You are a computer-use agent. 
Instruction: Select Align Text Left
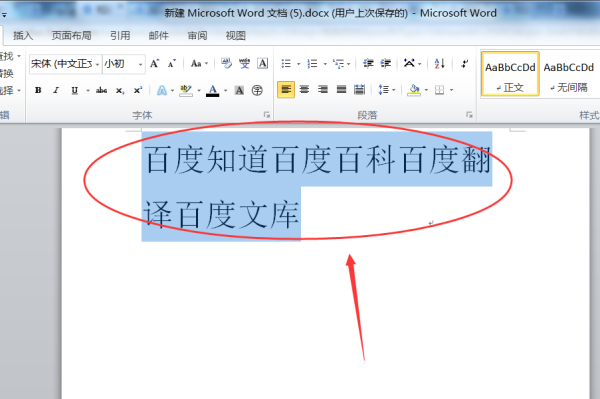point(286,90)
